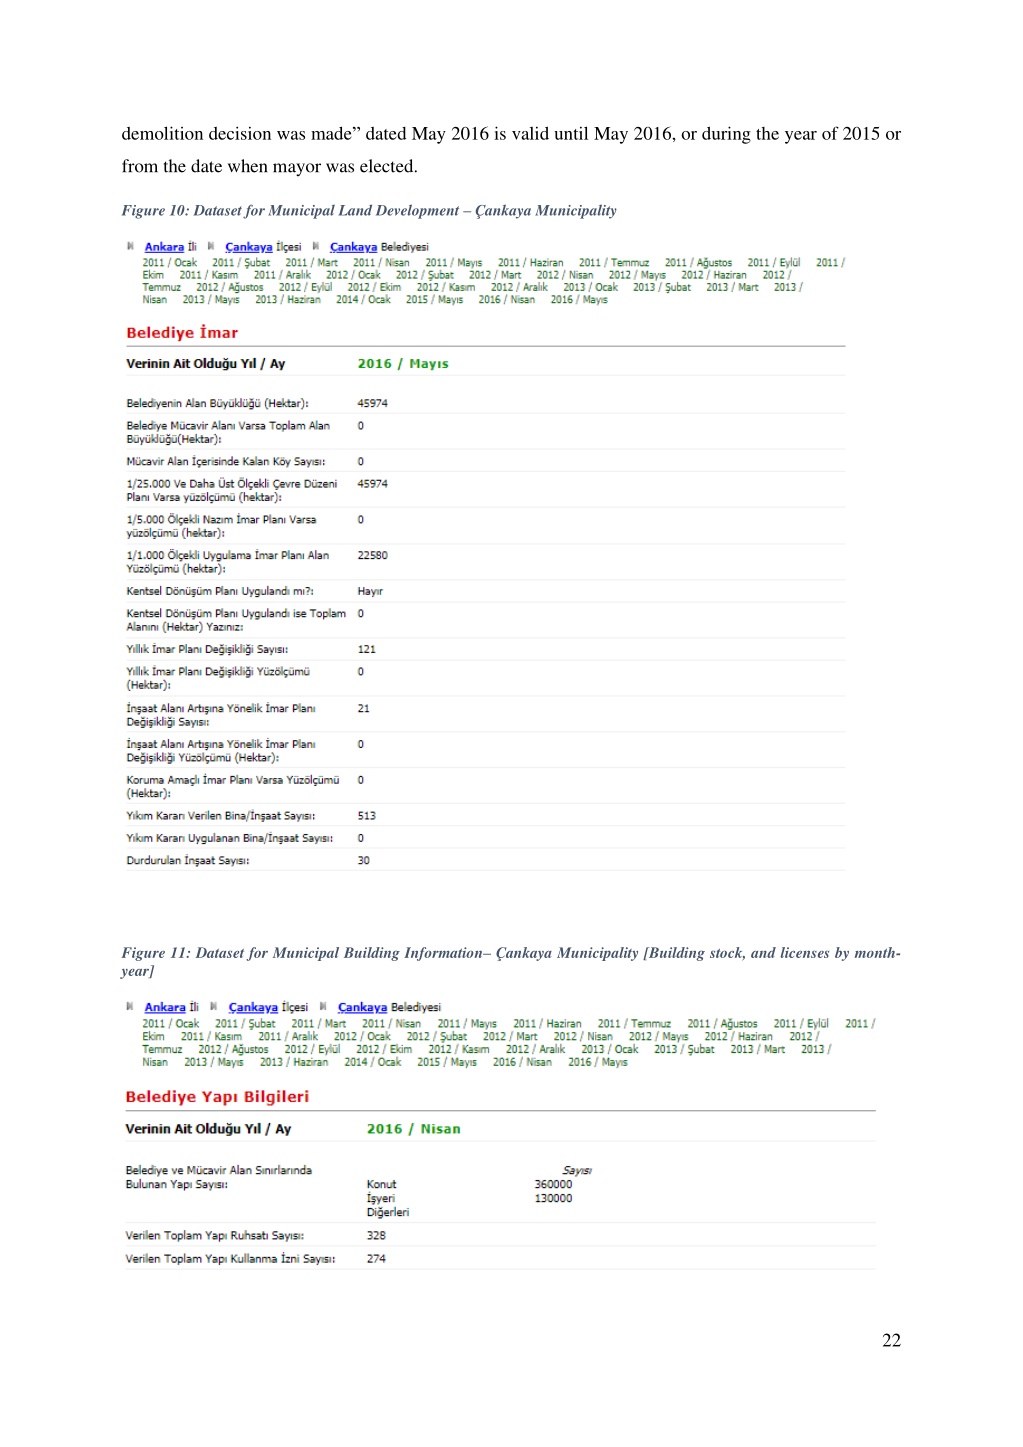1023x1447 pixels.
Task: Click the marker icon before Çankaya Belediyesi in Figure 10
Action: point(317,246)
